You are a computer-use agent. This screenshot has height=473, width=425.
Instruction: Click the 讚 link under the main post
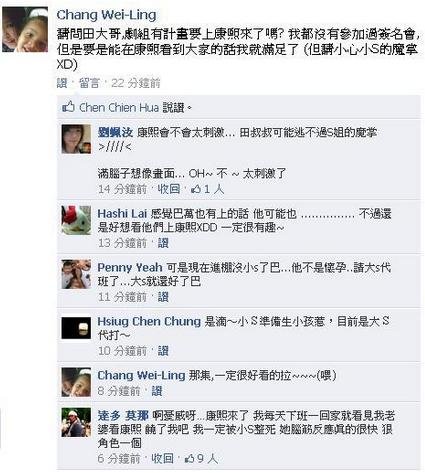(62, 83)
